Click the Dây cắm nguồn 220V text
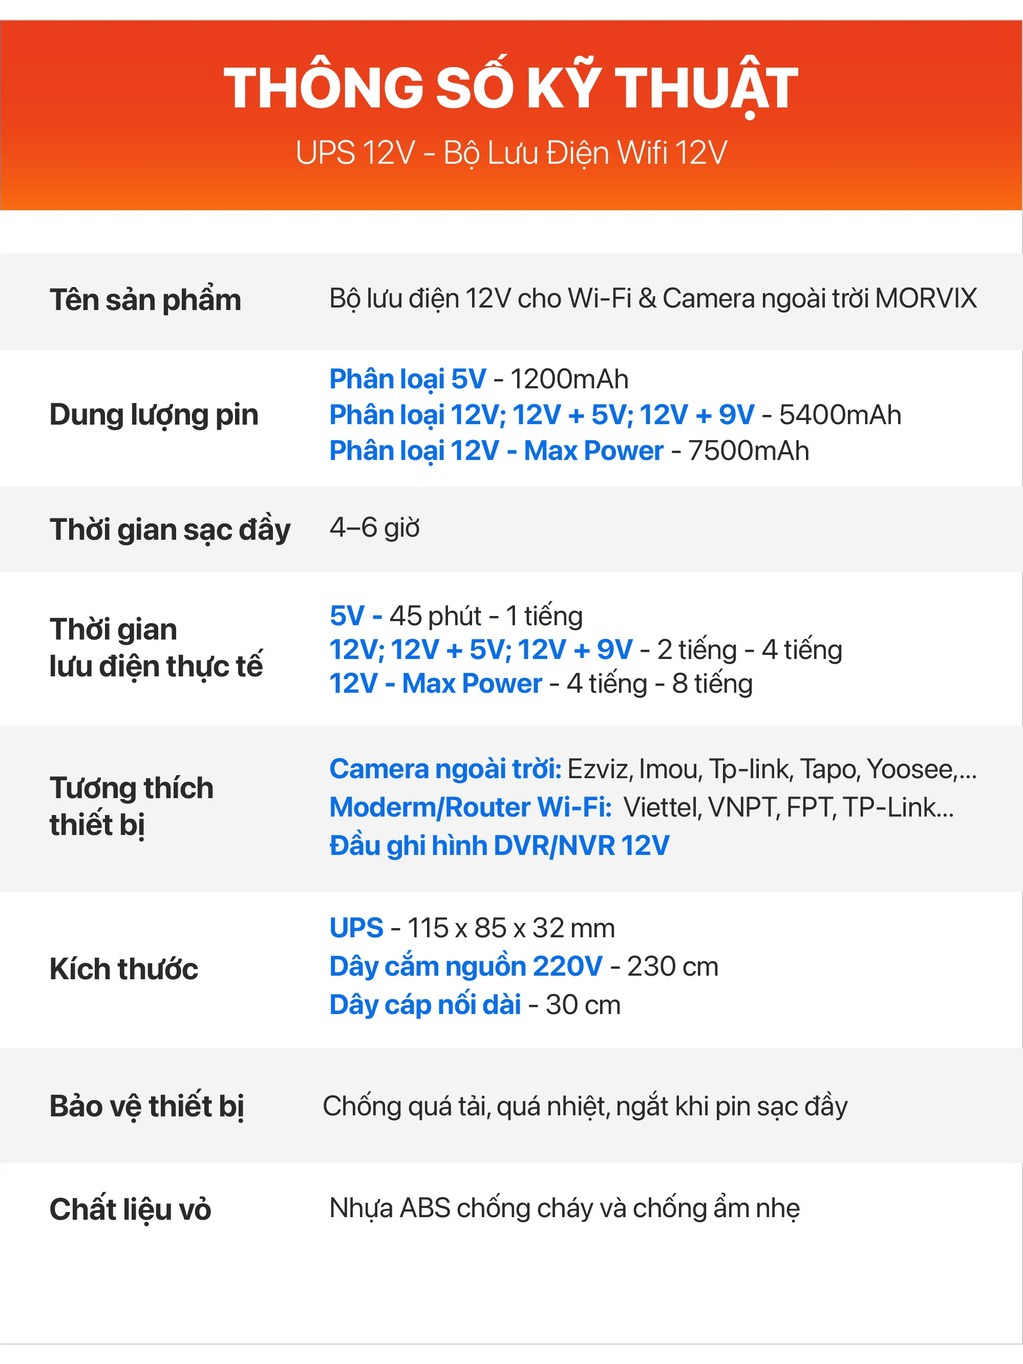Viewport: 1023px width, 1364px height. coord(466,967)
